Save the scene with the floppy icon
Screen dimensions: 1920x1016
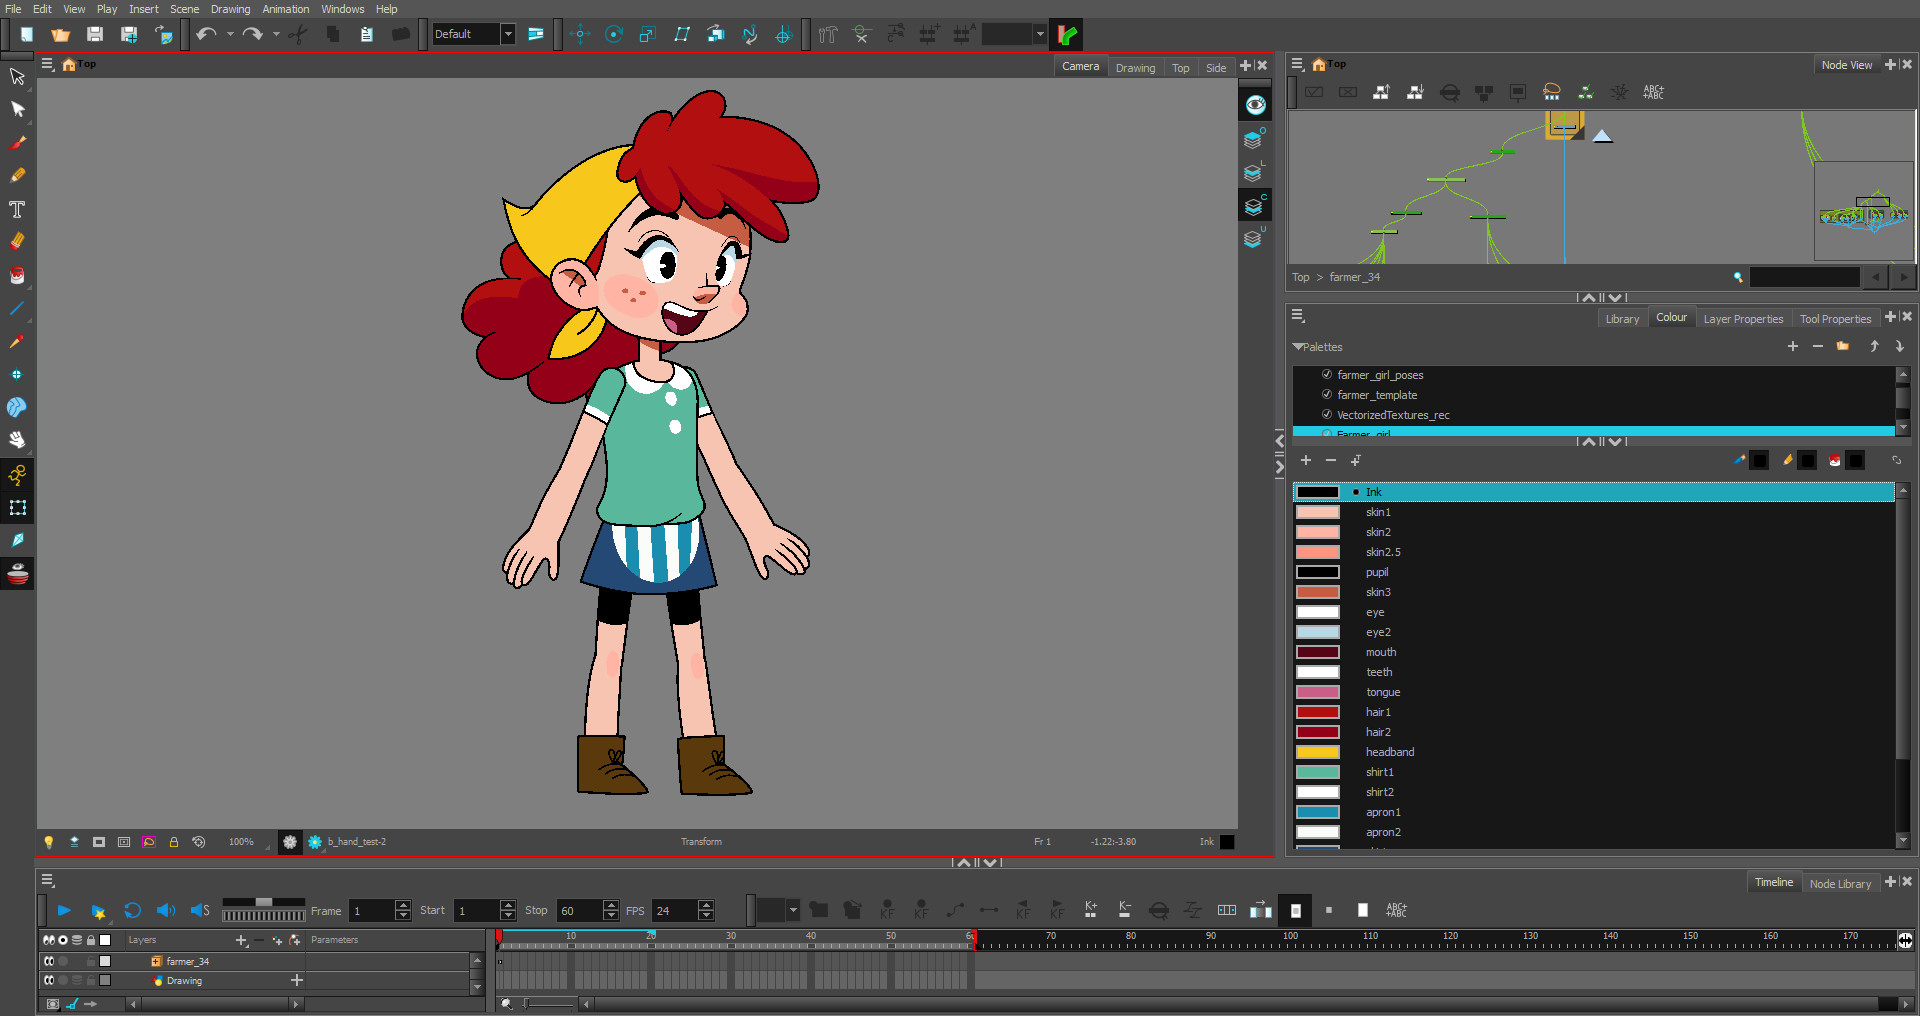pyautogui.click(x=95, y=34)
